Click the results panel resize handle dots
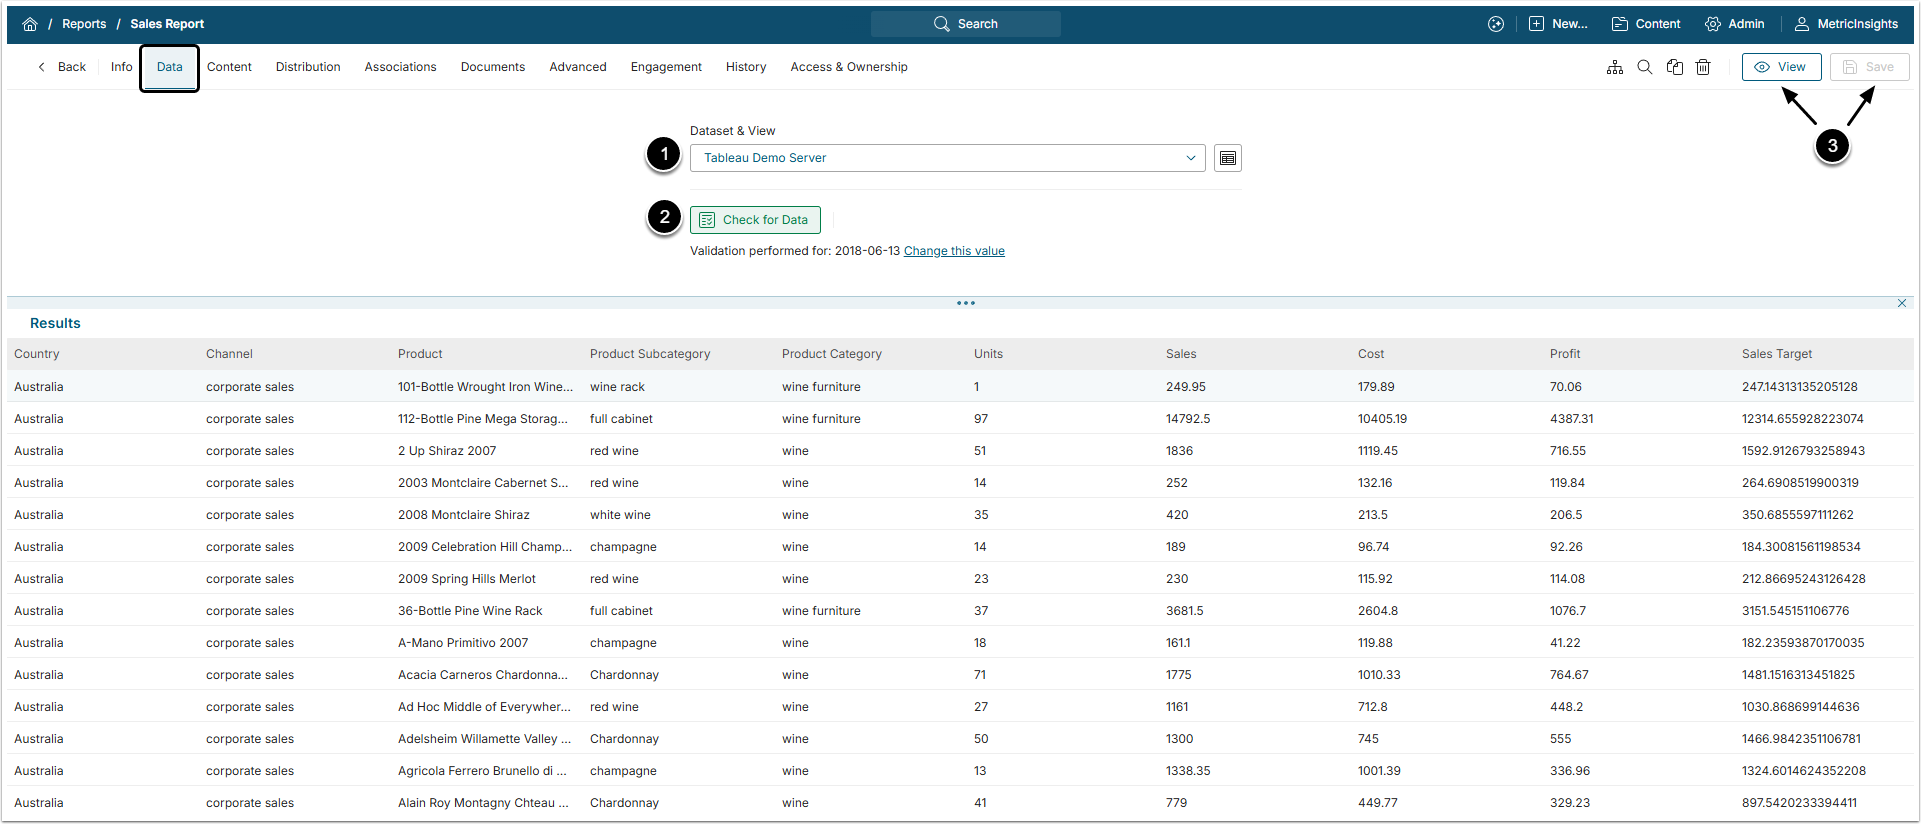Image resolution: width=1921 pixels, height=824 pixels. tap(965, 303)
